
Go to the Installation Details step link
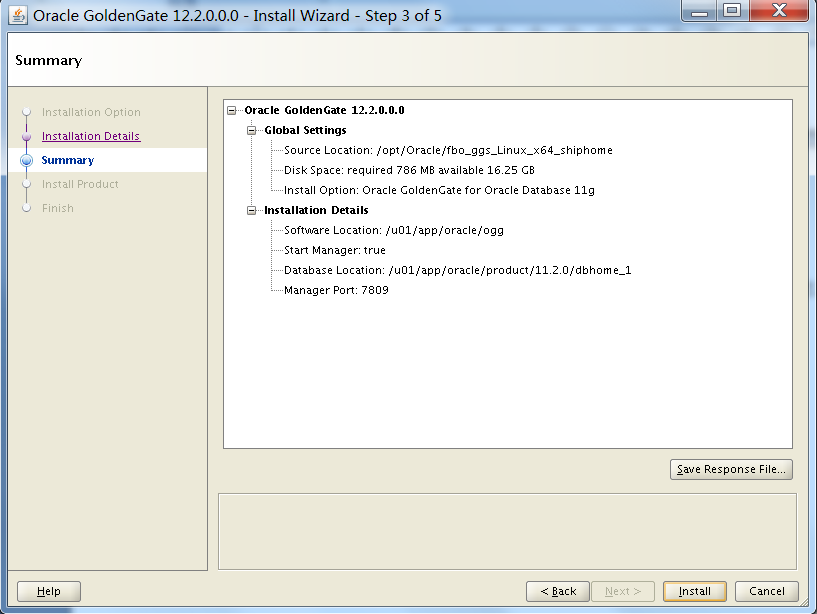pyautogui.click(x=91, y=136)
